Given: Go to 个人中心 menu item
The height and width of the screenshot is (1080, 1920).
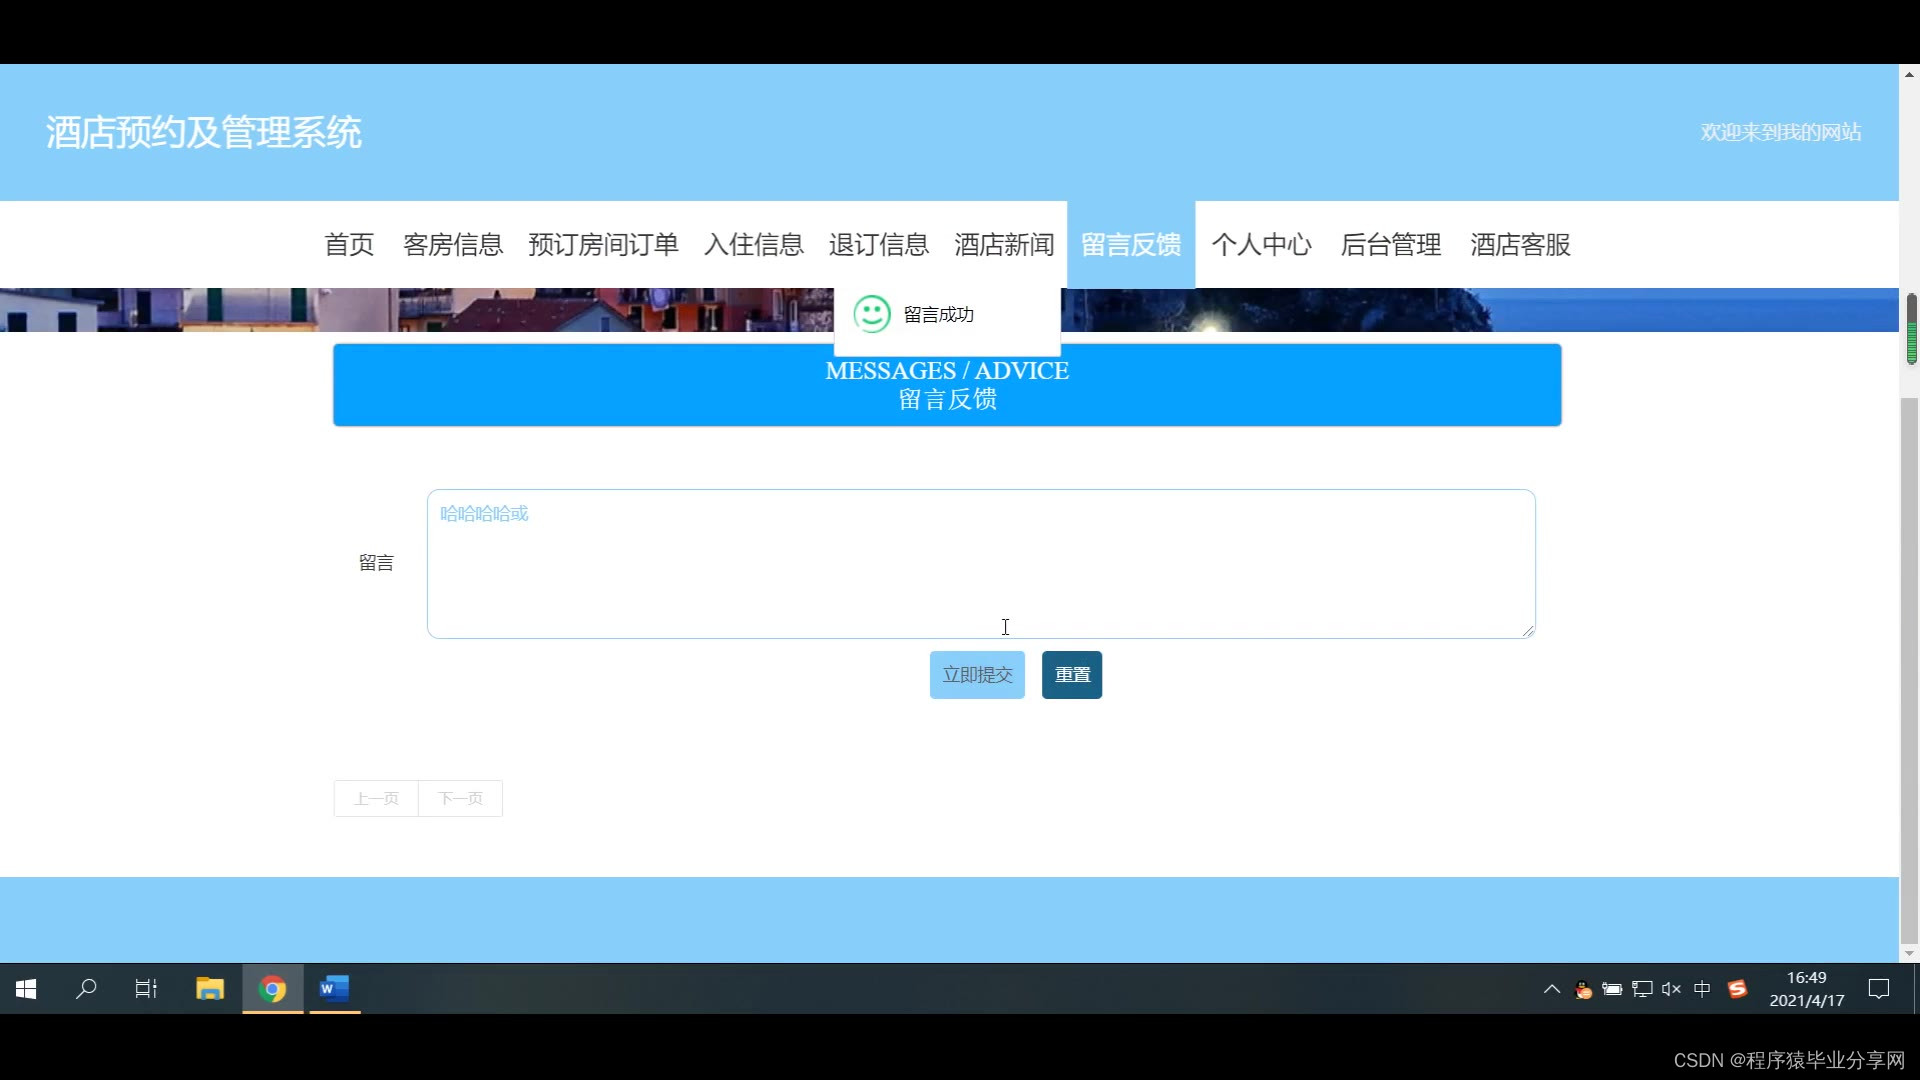Looking at the screenshot, I should pyautogui.click(x=1261, y=245).
